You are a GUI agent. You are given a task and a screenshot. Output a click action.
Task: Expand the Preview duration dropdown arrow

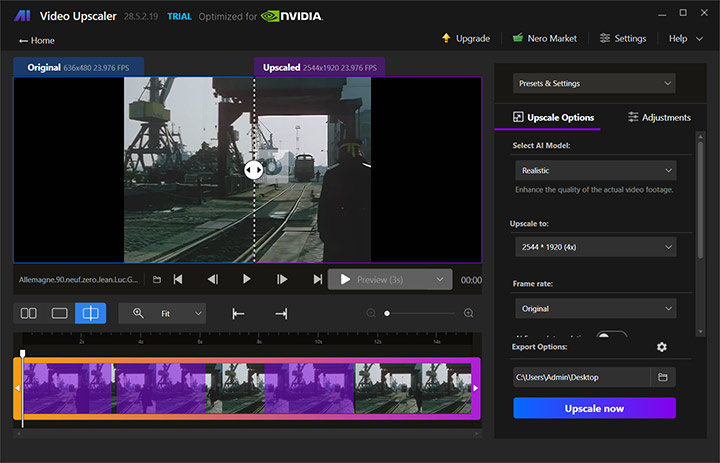point(439,280)
